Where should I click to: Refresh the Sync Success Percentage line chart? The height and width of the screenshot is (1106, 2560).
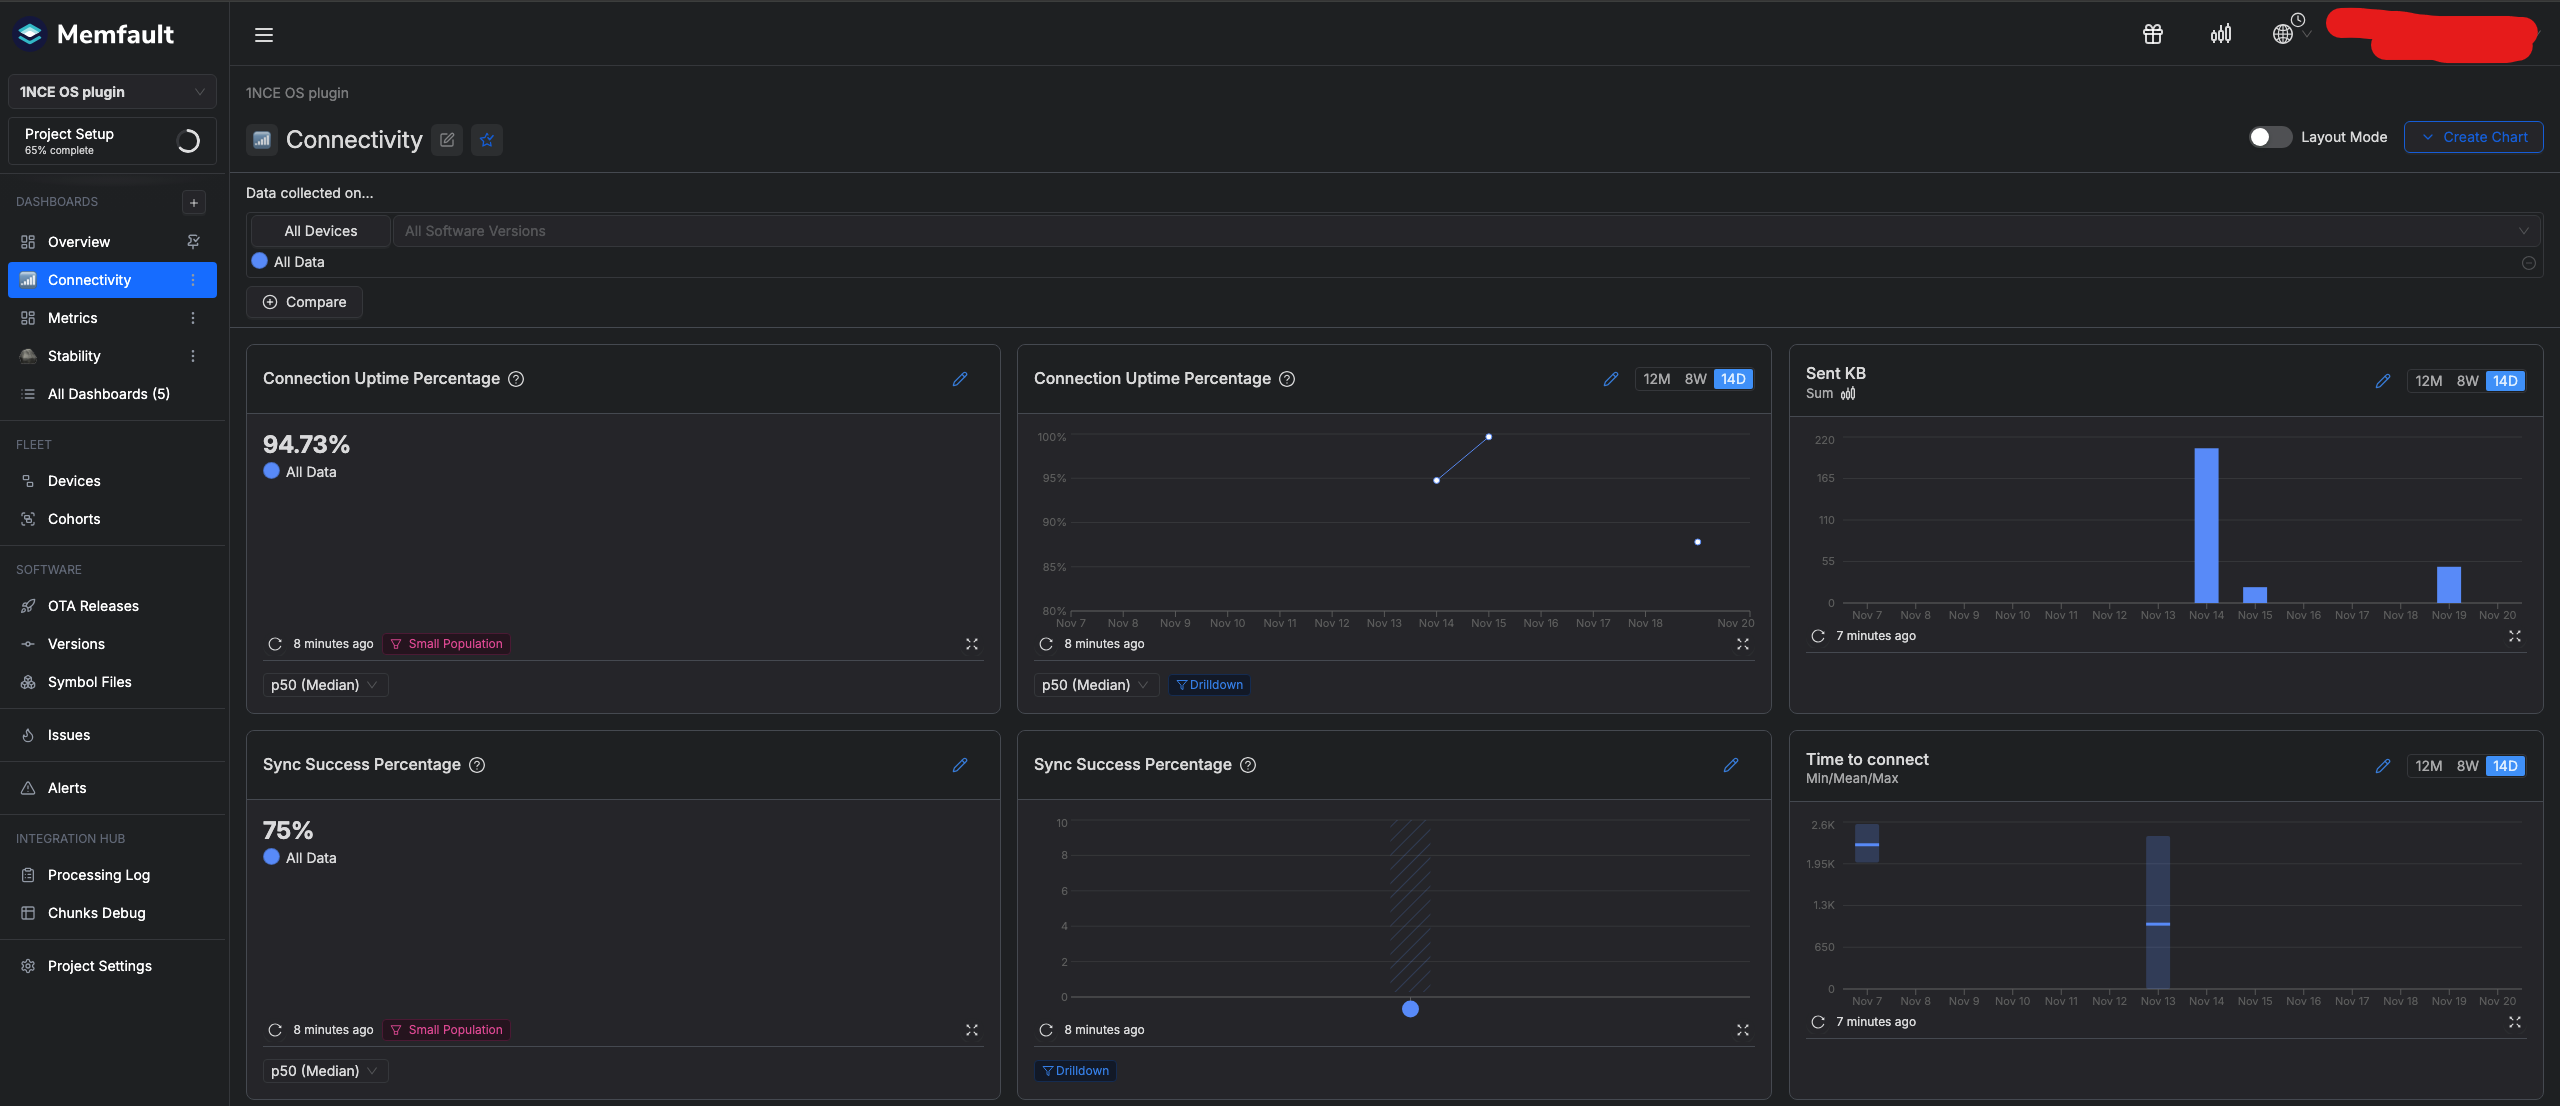[x=1046, y=1030]
